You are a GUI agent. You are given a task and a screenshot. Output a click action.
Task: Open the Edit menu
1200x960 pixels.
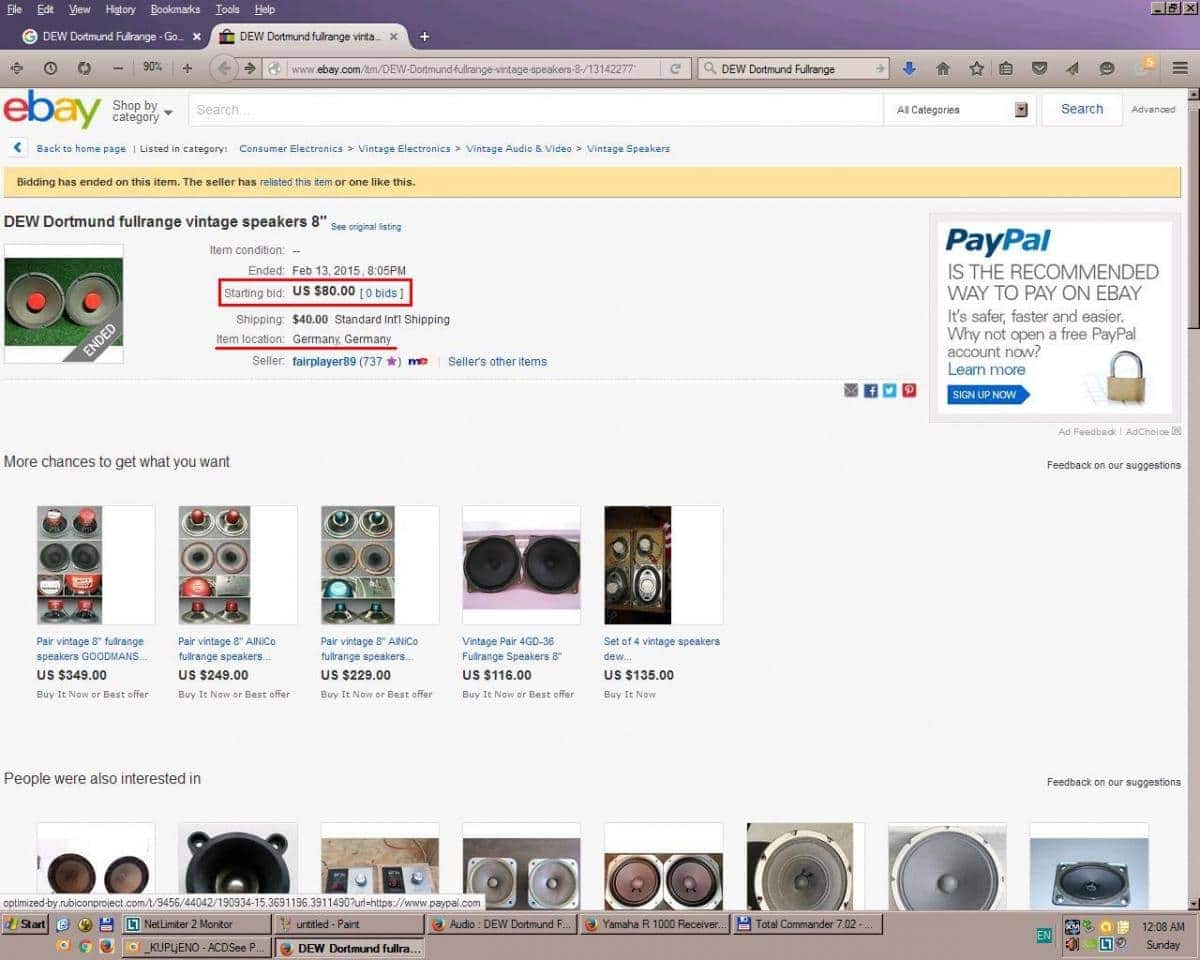click(x=46, y=9)
